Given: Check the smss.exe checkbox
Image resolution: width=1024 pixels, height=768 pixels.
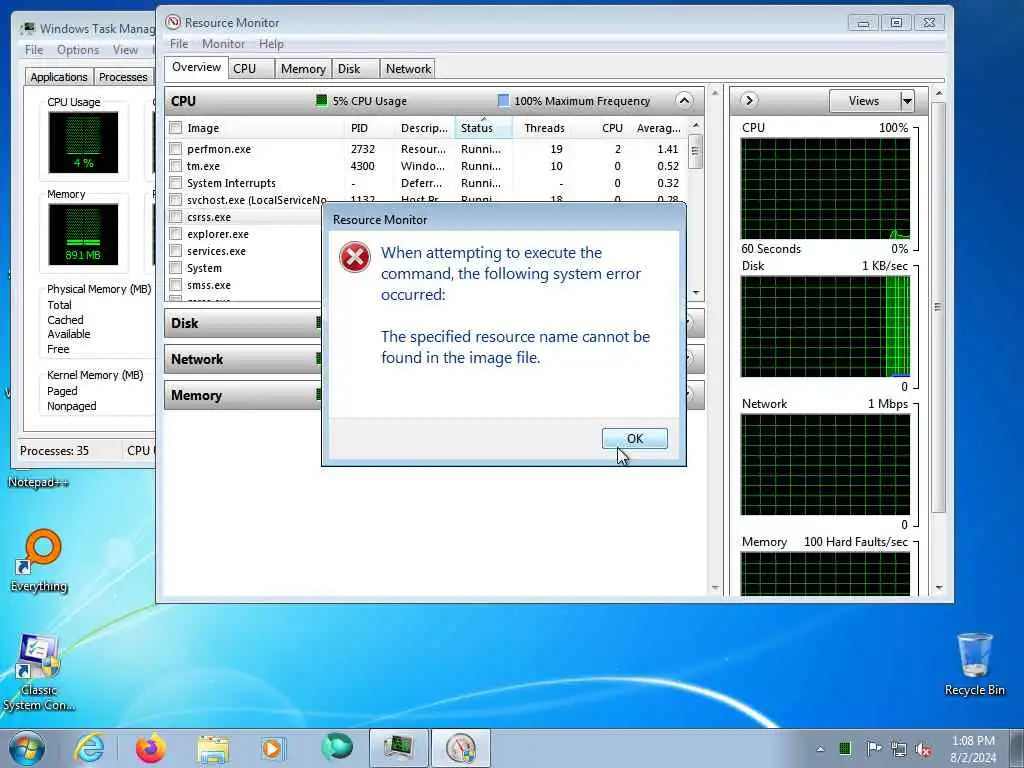Looking at the screenshot, I should (x=175, y=285).
